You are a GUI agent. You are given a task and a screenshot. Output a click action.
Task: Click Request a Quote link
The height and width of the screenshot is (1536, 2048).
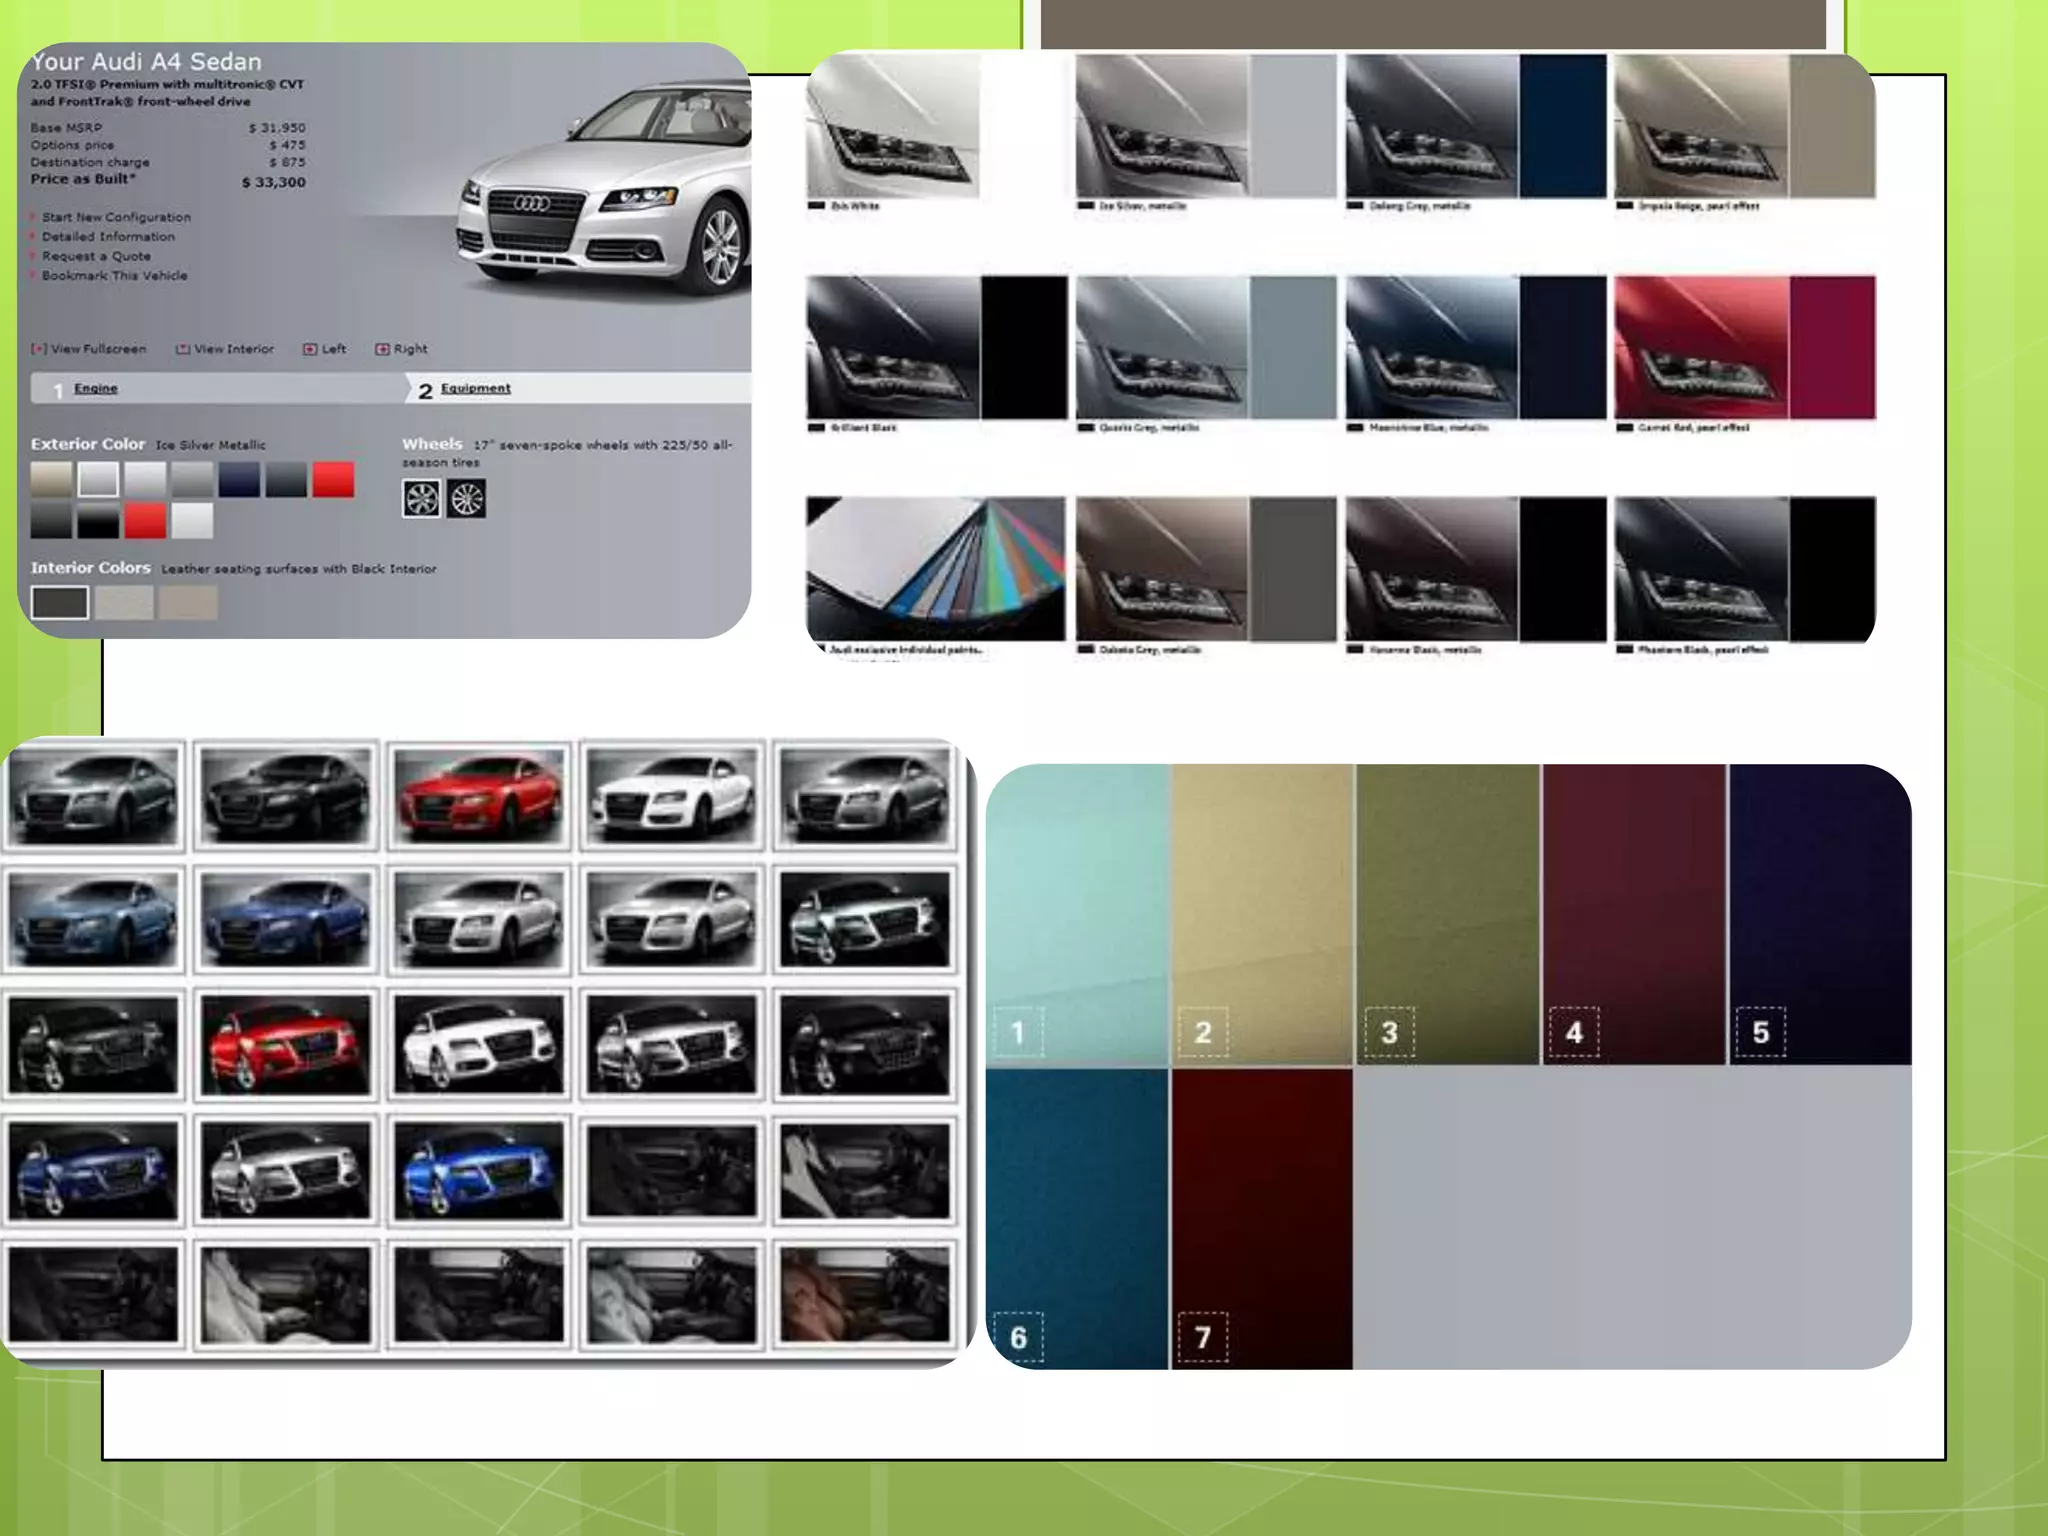pyautogui.click(x=96, y=256)
